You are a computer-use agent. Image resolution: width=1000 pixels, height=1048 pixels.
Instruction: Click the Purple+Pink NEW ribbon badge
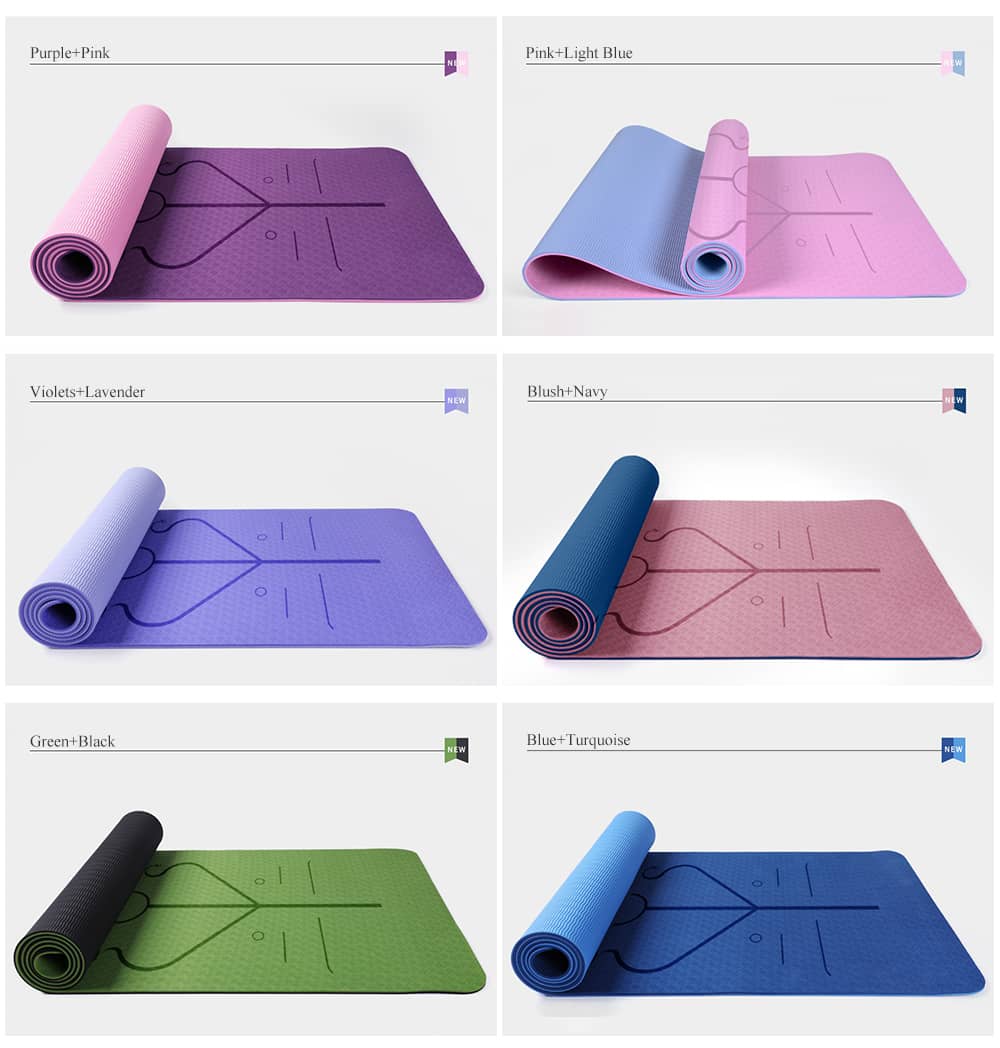[456, 63]
